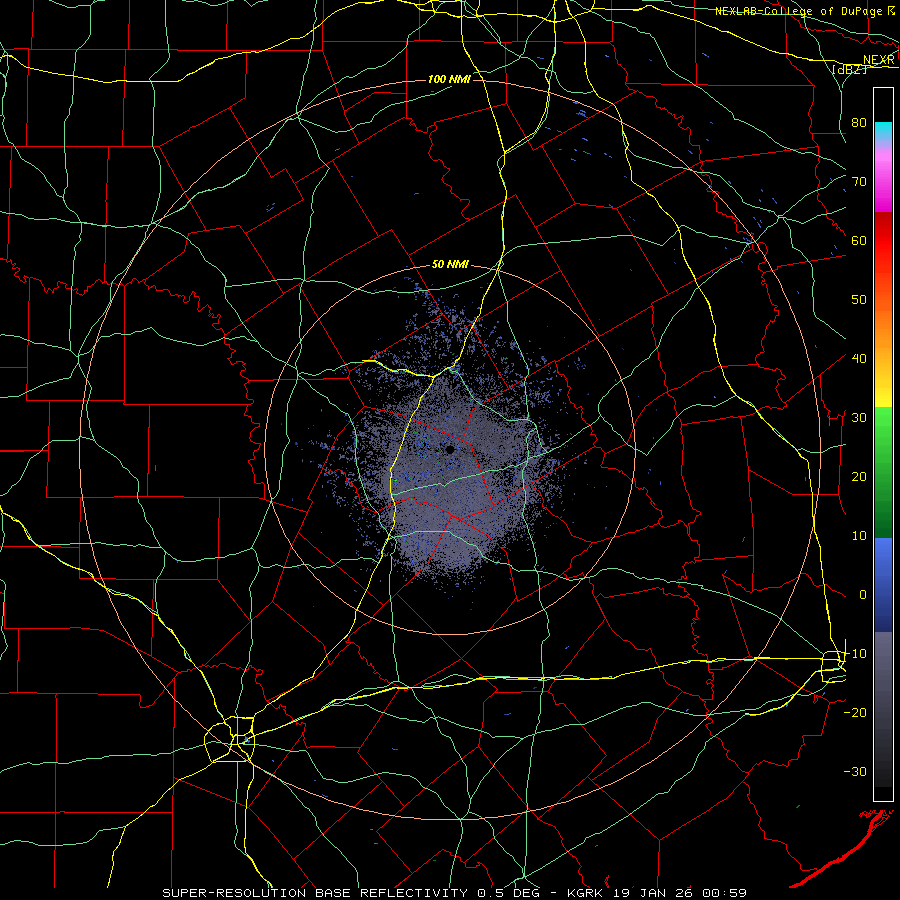Click the [dBZ] unit label above color bar
The image size is (900, 900).
tap(849, 69)
